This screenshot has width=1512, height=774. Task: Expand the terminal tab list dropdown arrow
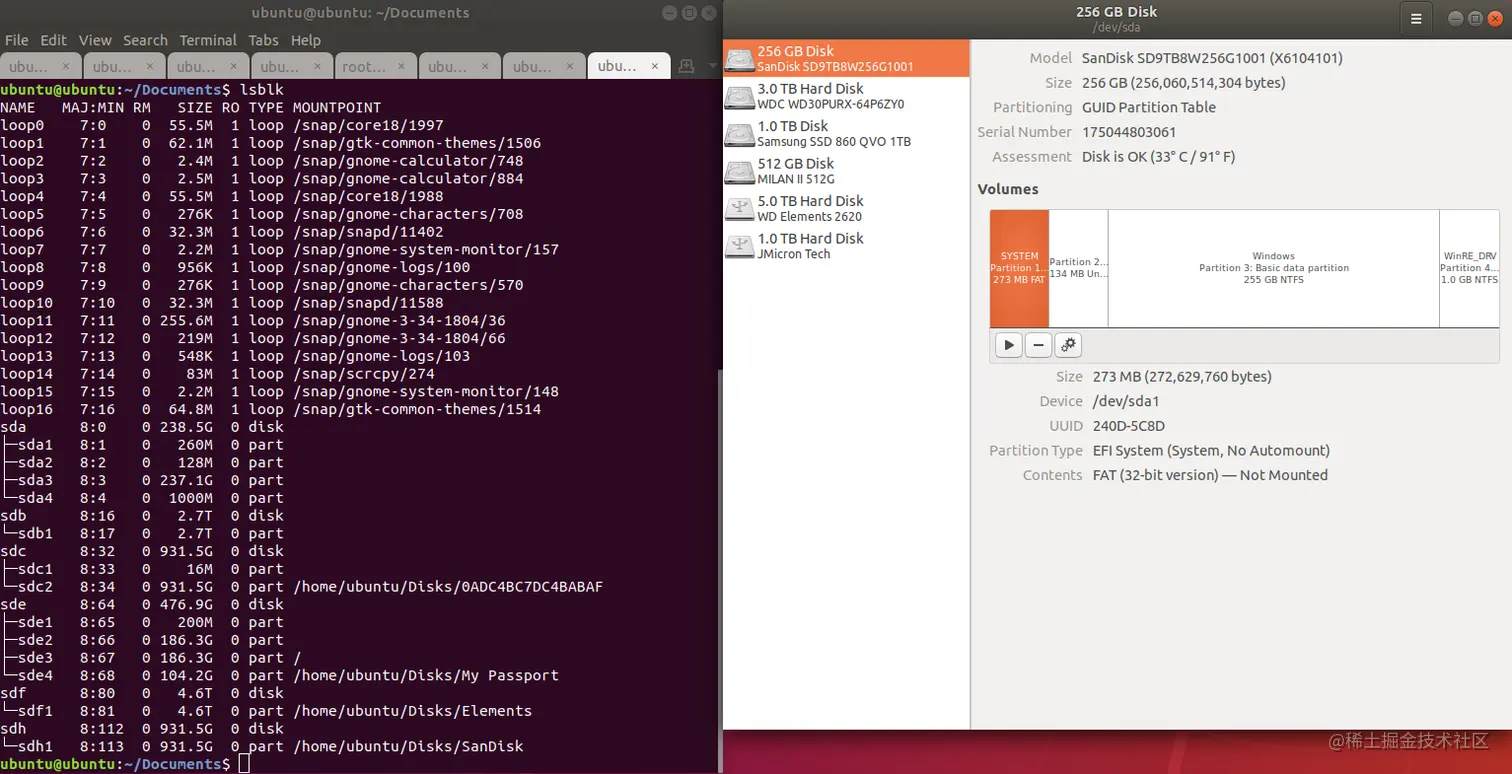[x=712, y=66]
